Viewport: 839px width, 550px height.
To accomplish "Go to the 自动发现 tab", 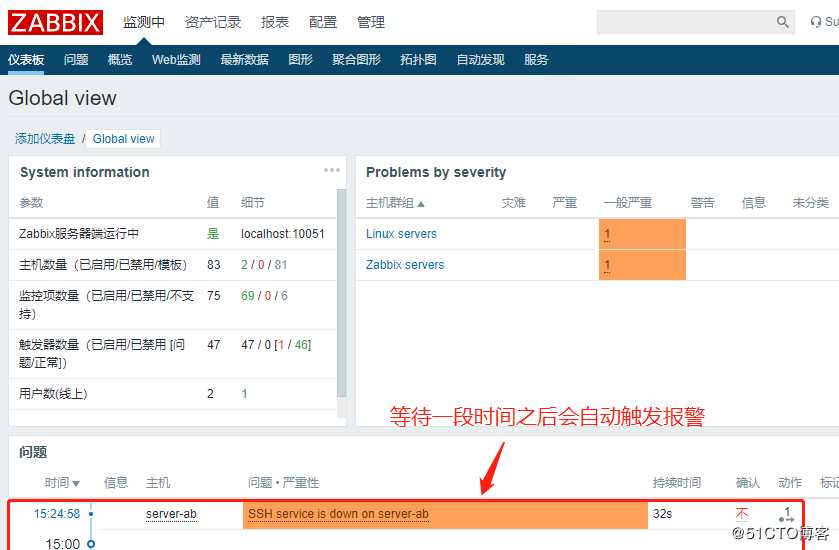I will (x=480, y=60).
